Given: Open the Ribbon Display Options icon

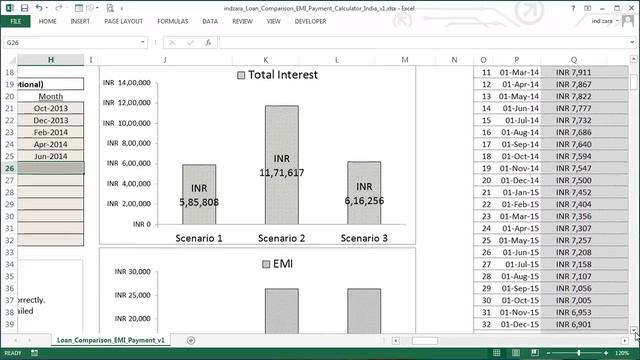Looking at the screenshot, I should pos(587,8).
